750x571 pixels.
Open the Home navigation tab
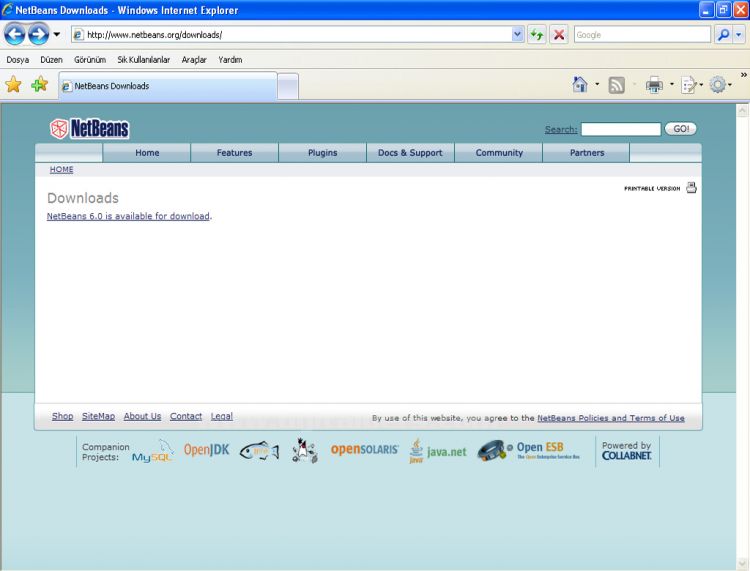(x=147, y=153)
